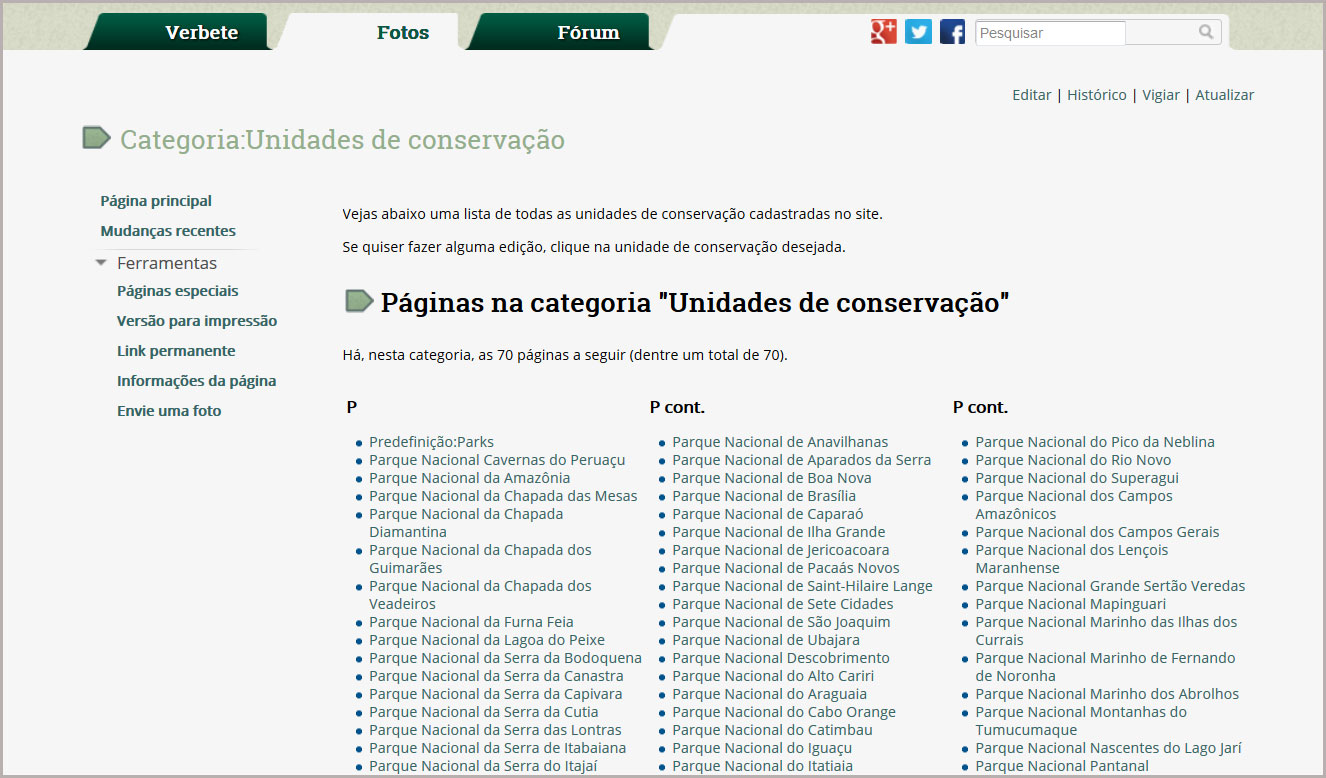Viewport: 1326px width, 778px height.
Task: Open Parque Nacional da Serra de Itabaiana
Action: (x=497, y=748)
